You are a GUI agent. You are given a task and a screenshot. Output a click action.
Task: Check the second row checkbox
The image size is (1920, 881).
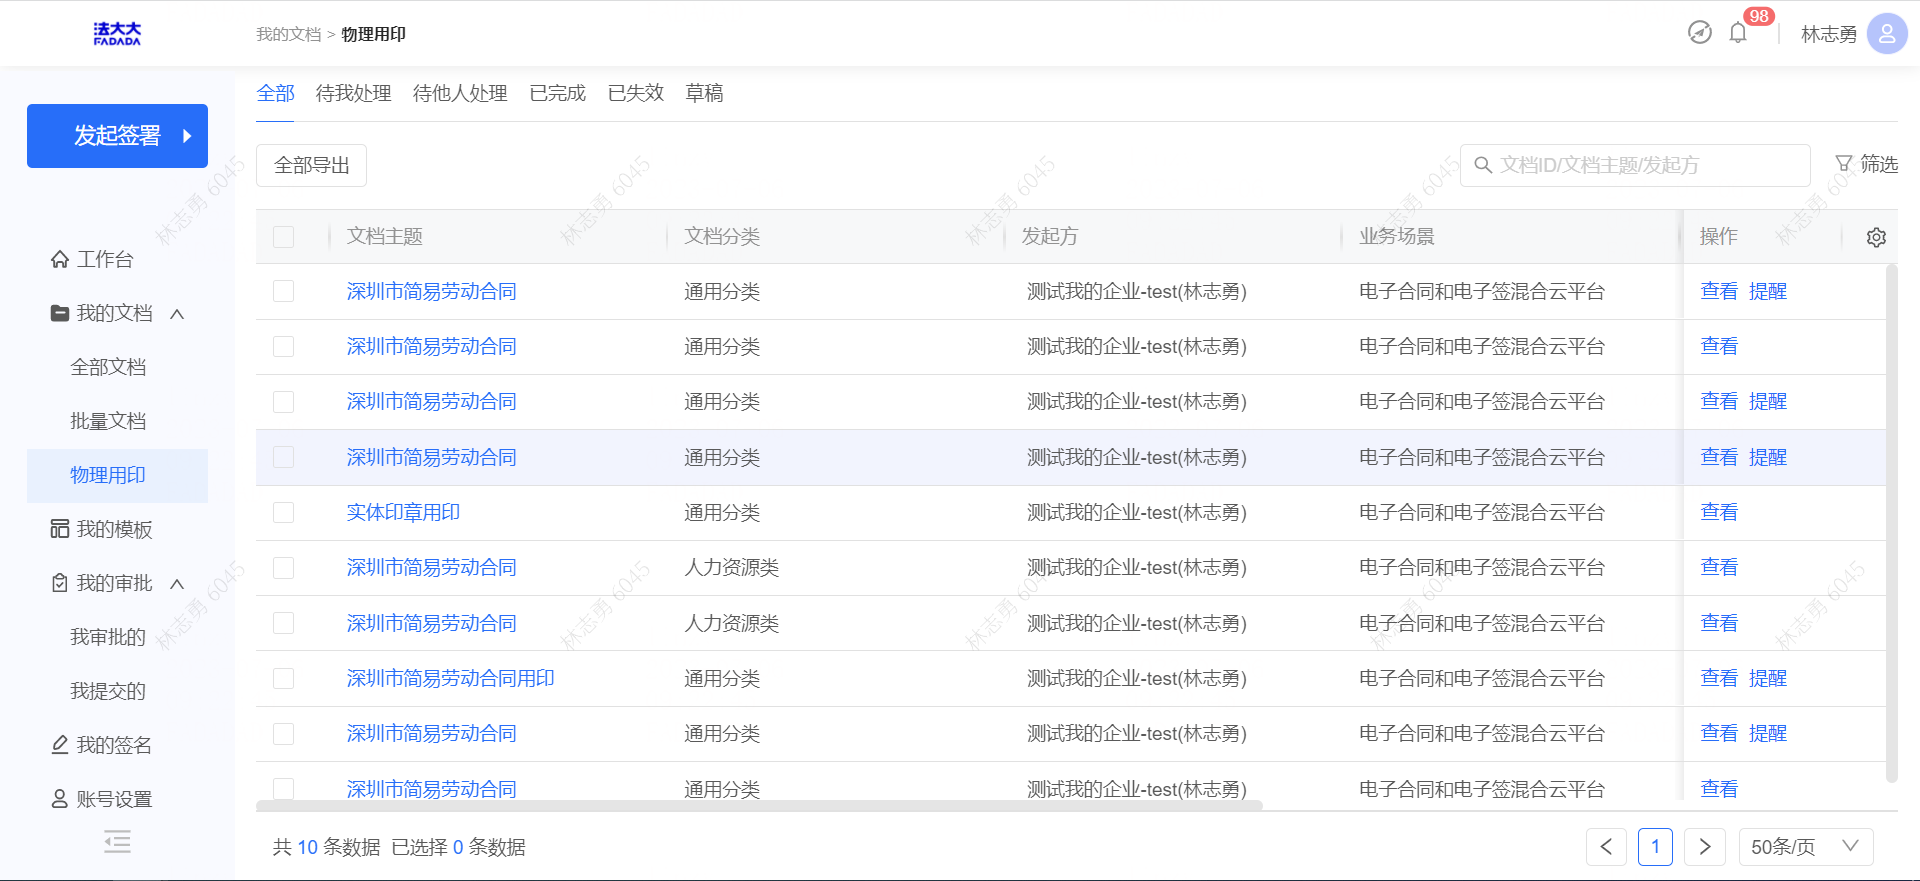pos(284,346)
